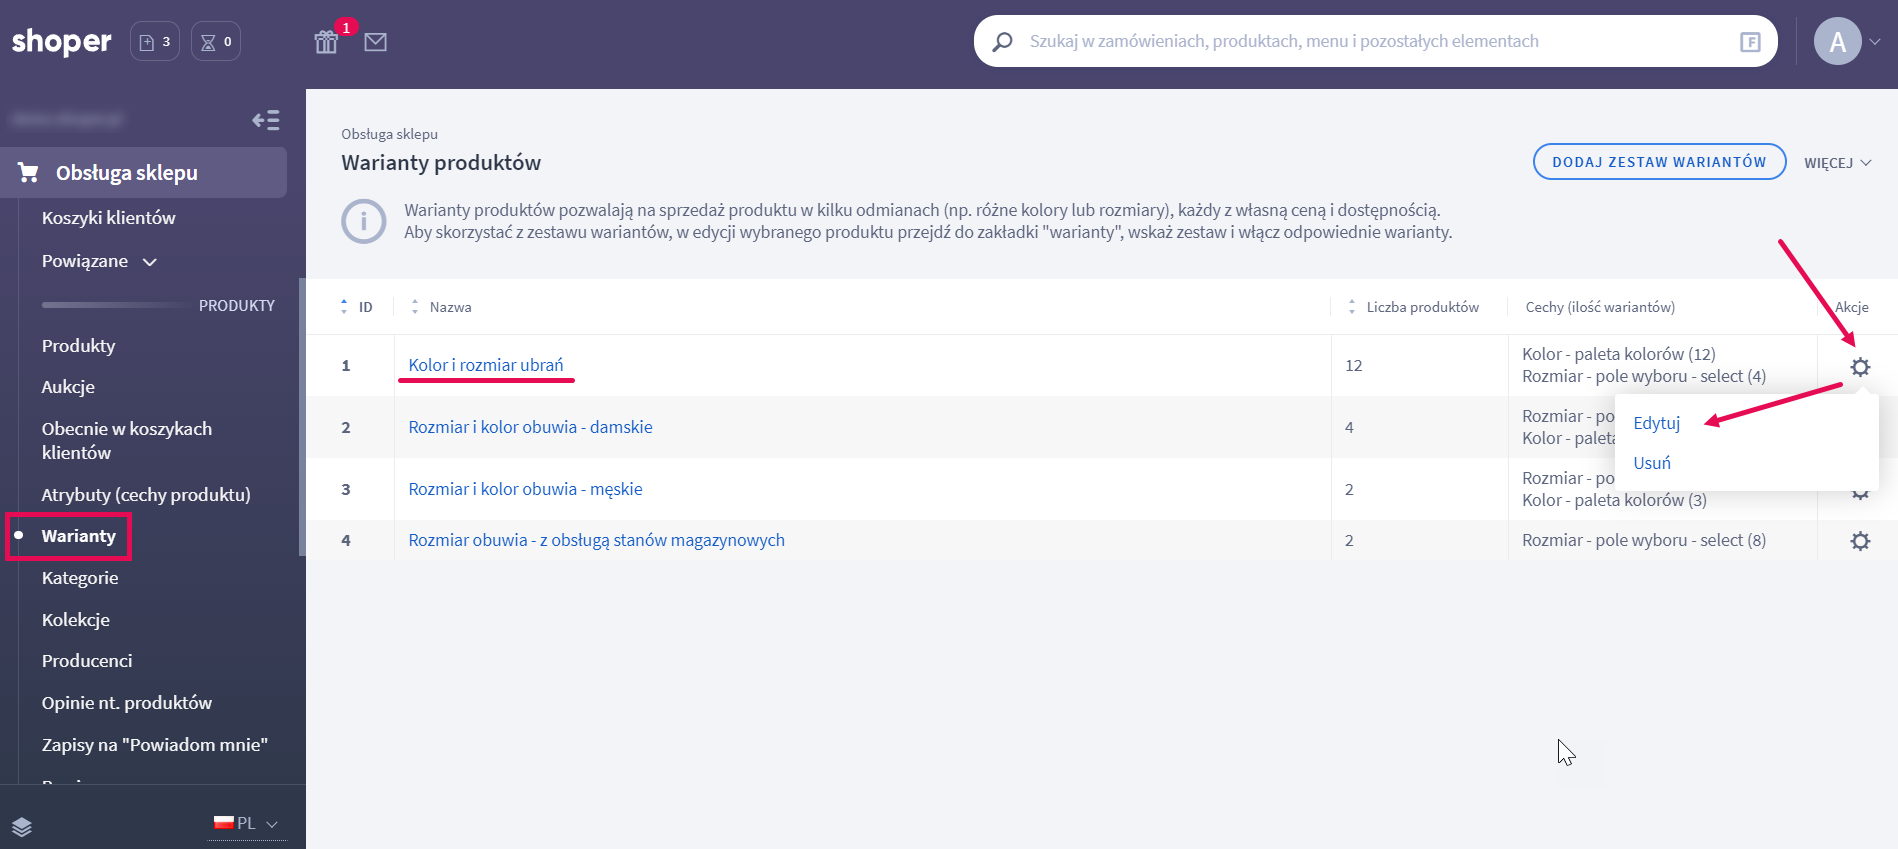Image resolution: width=1898 pixels, height=849 pixels.
Task: Open the PL language selector
Action: coord(246,824)
